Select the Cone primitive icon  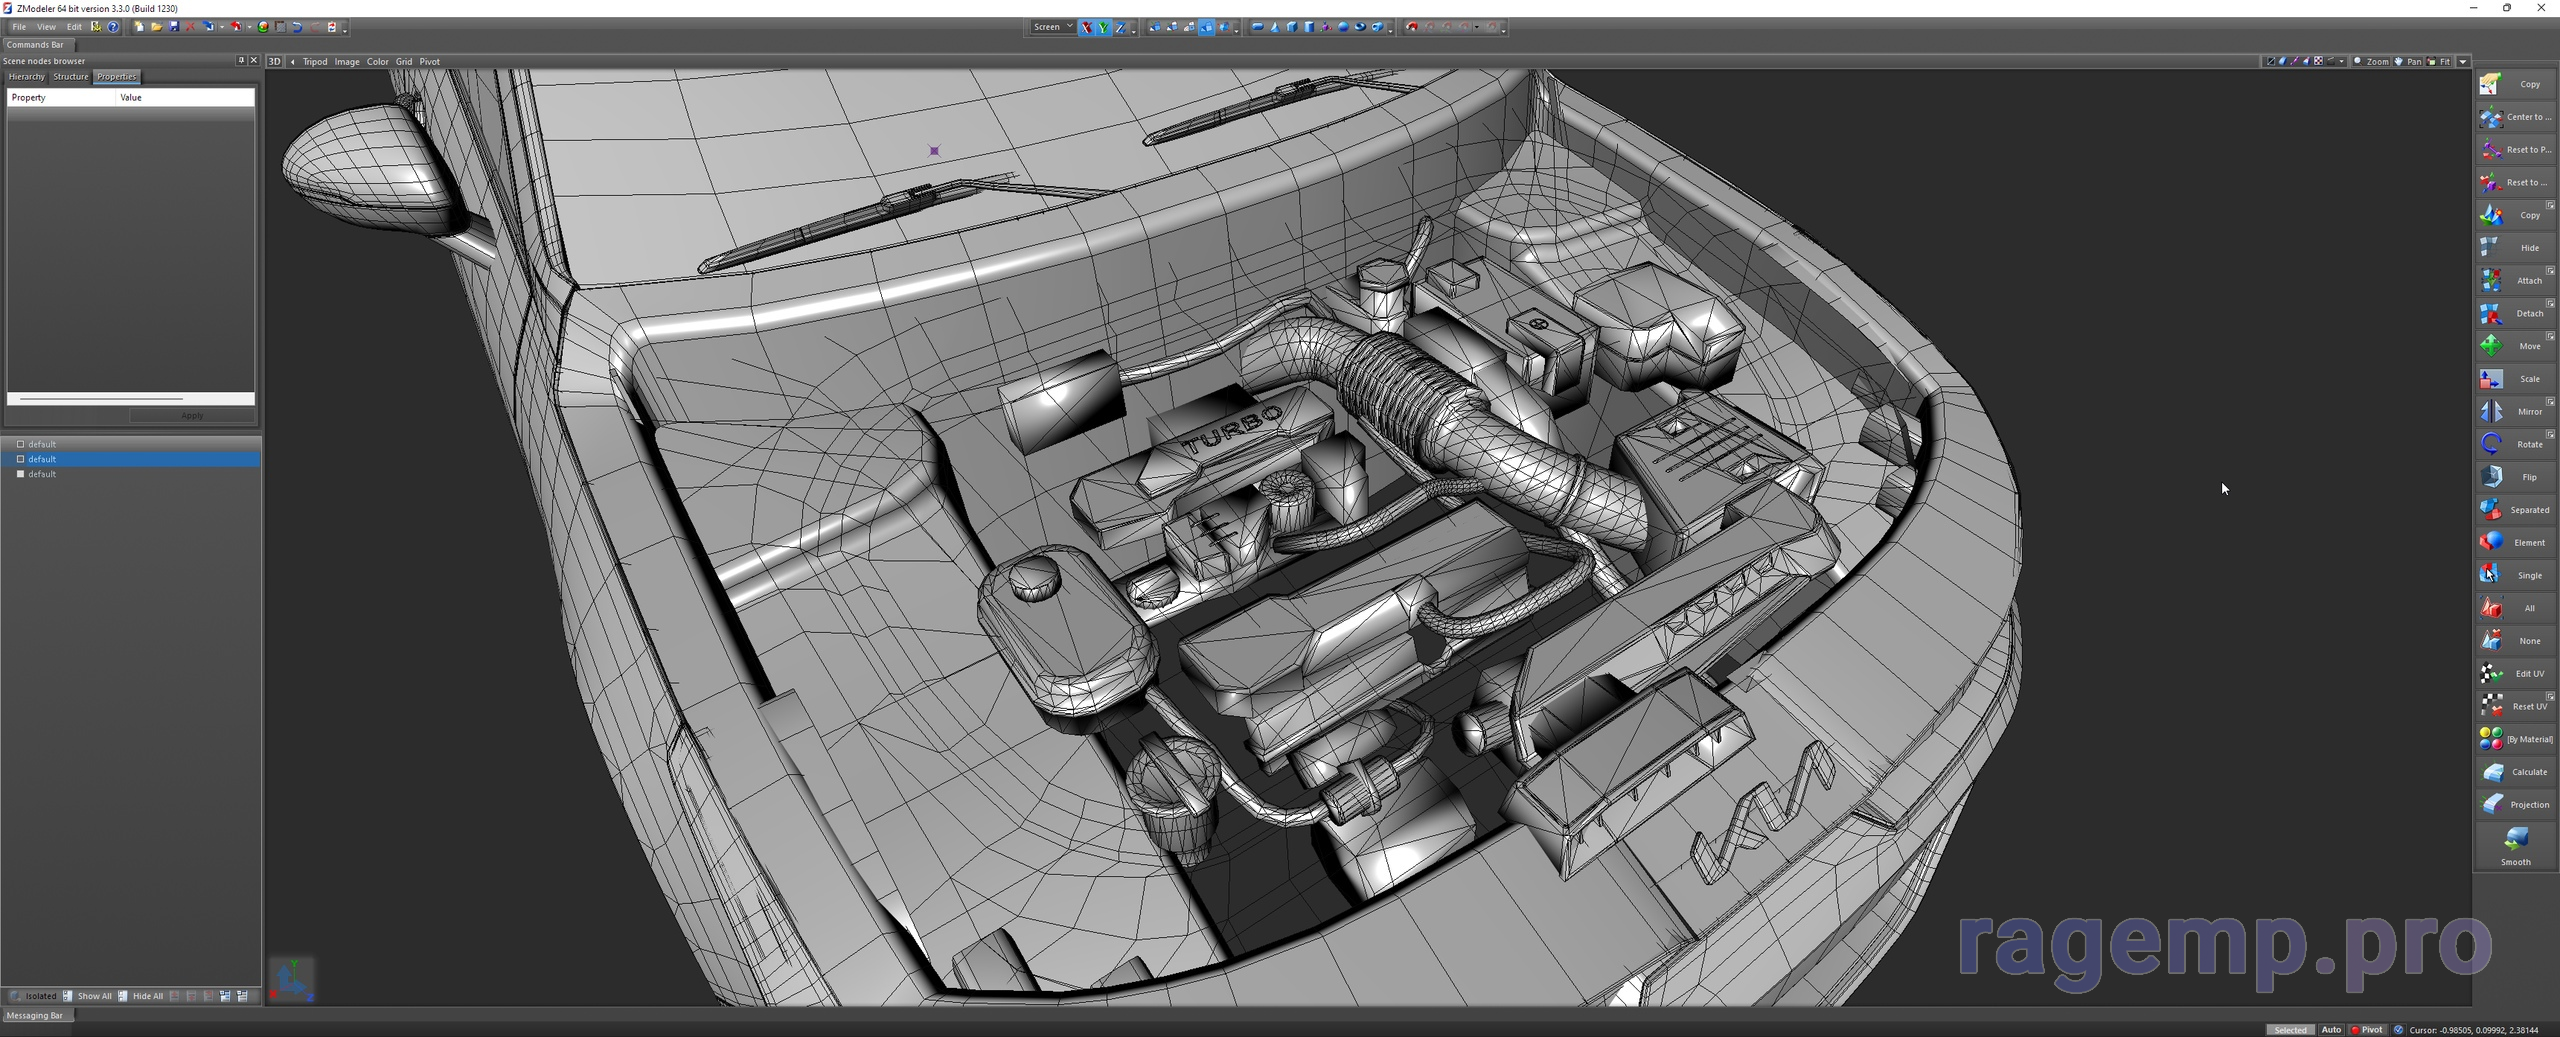pyautogui.click(x=1275, y=27)
